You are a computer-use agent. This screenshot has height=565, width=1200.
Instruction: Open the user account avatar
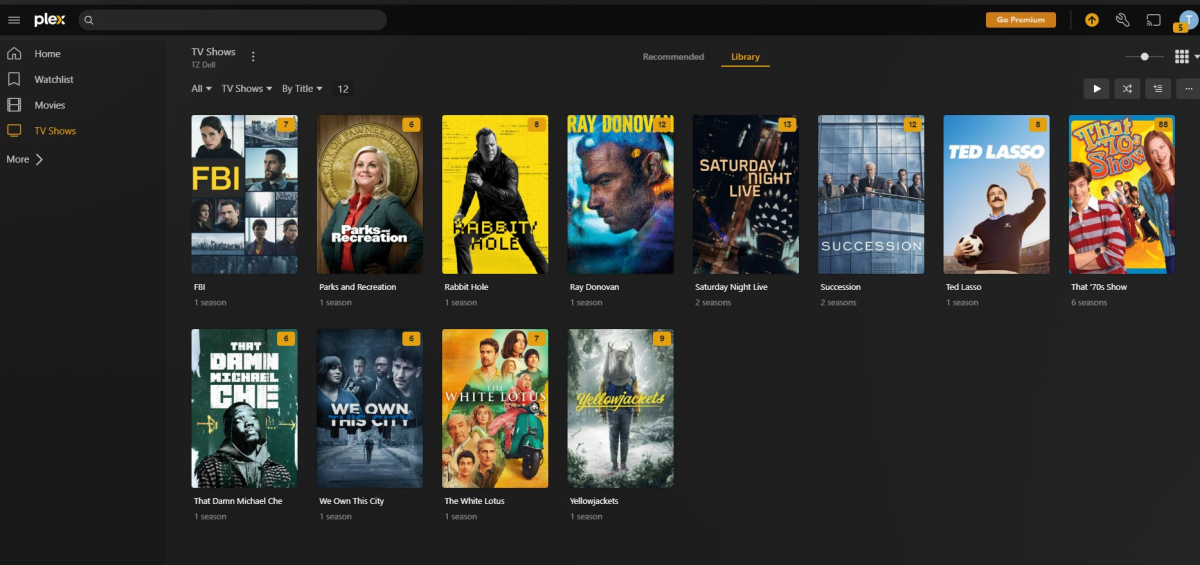[x=1186, y=20]
